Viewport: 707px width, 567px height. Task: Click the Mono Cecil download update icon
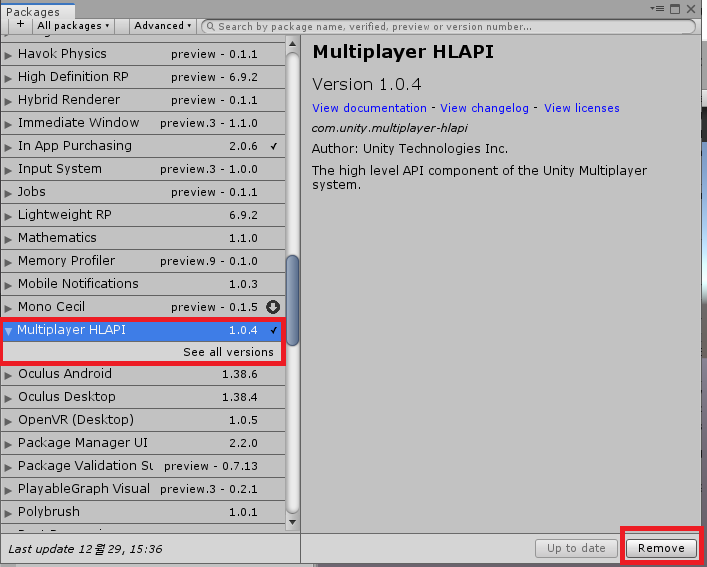[273, 307]
